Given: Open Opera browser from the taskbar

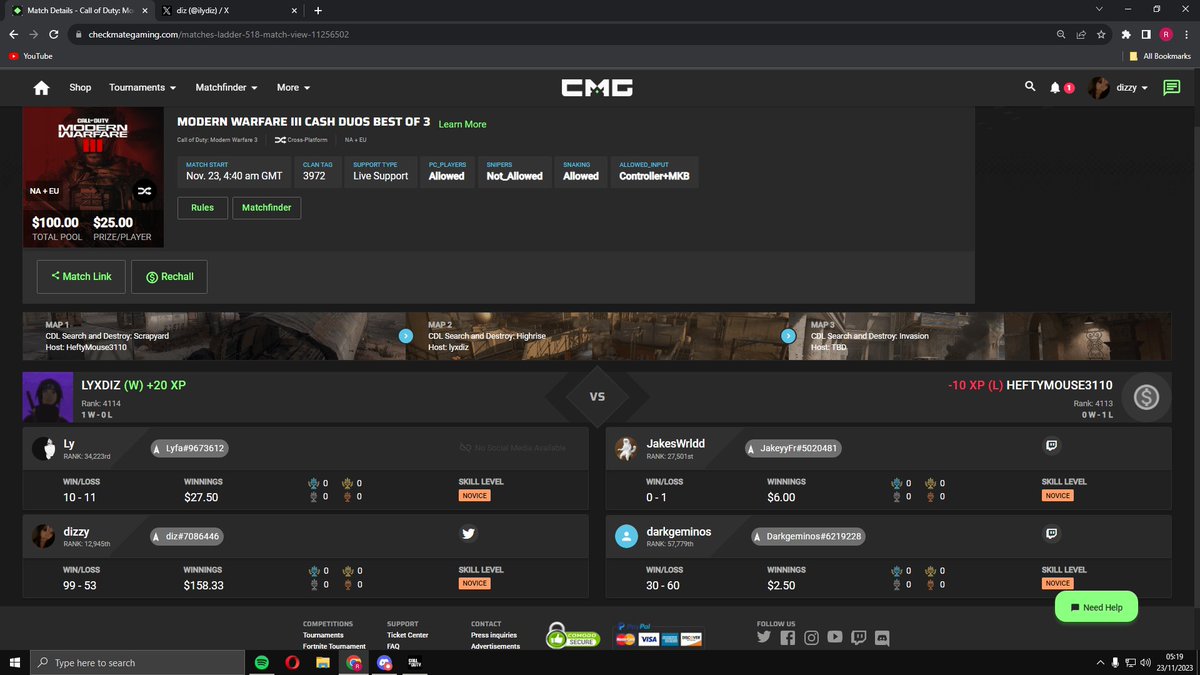Looking at the screenshot, I should [292, 662].
